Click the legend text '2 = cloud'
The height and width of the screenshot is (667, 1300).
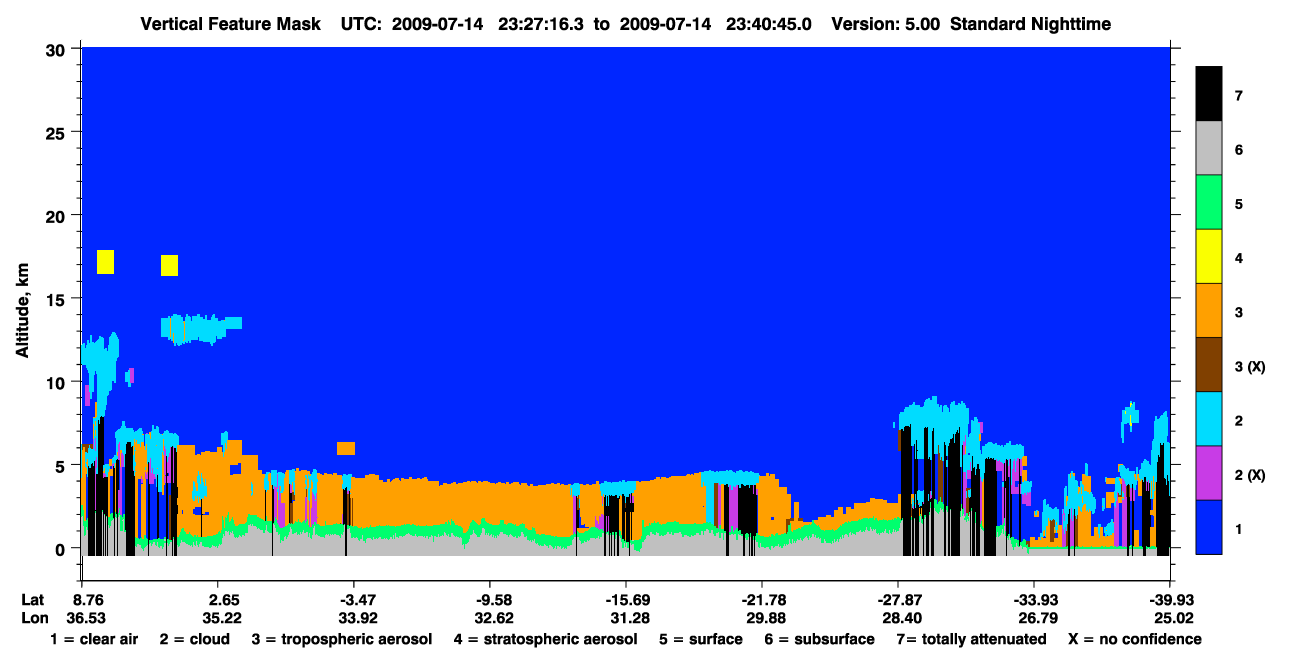point(194,639)
